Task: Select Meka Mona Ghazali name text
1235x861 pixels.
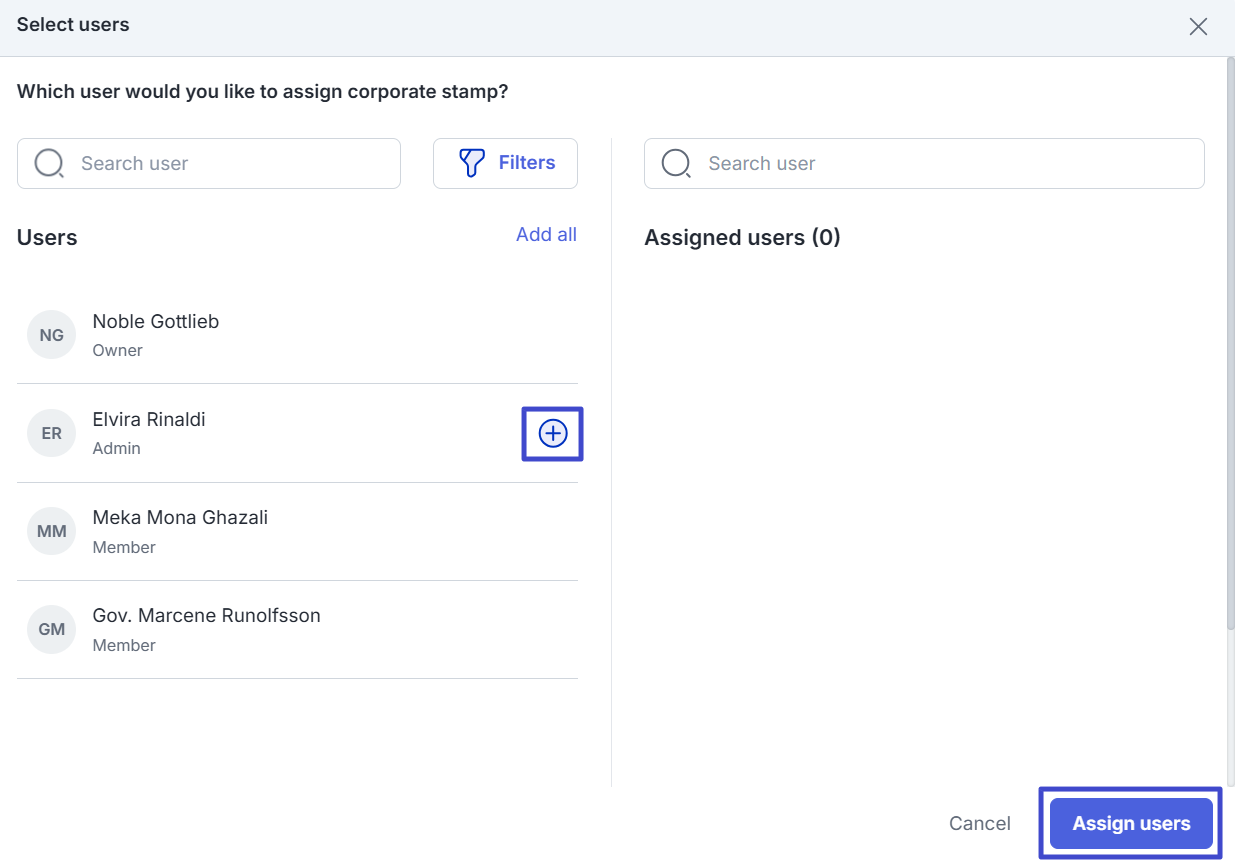Action: point(180,517)
